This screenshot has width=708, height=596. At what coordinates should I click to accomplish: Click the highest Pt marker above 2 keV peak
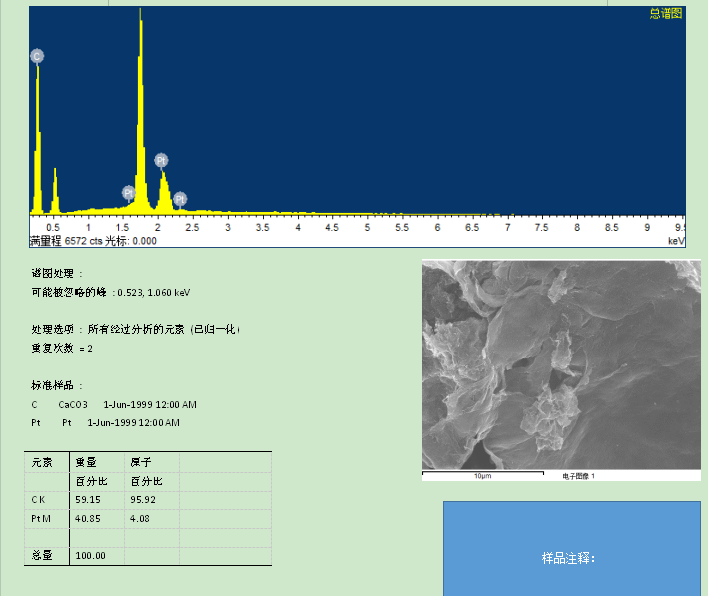(x=161, y=160)
